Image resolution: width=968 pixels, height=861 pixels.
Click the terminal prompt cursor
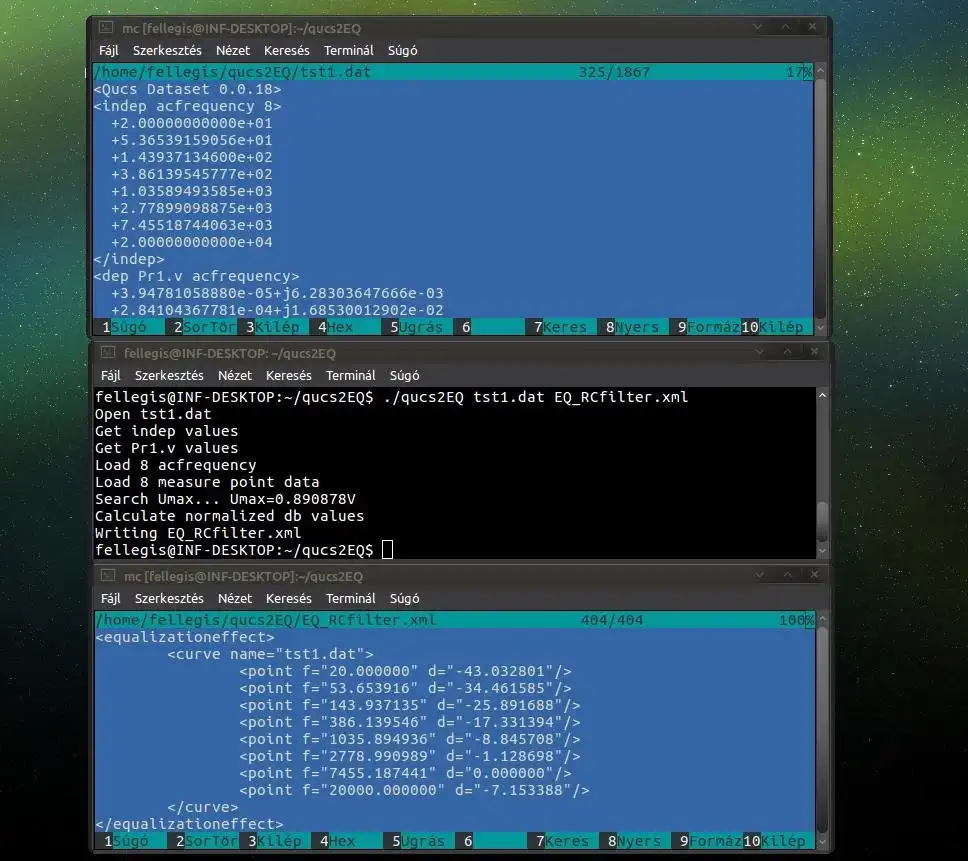pyautogui.click(x=388, y=550)
